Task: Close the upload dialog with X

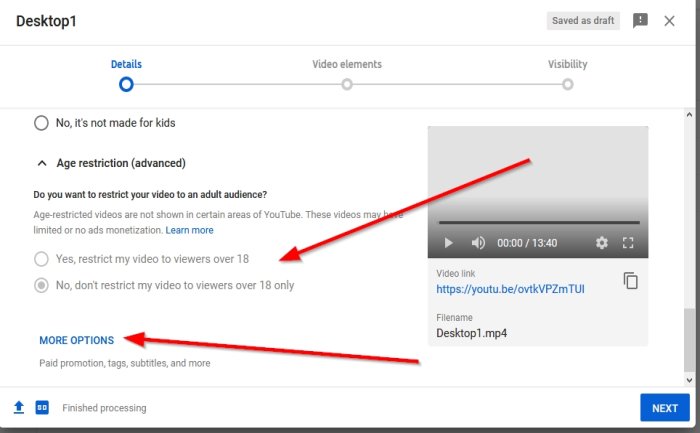Action: (x=669, y=21)
